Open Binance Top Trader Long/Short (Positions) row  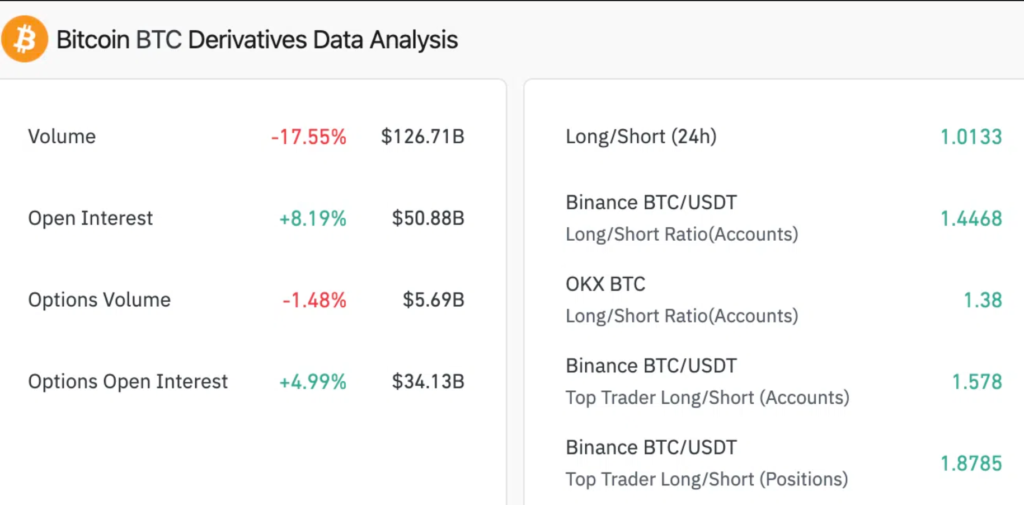pyautogui.click(x=707, y=463)
